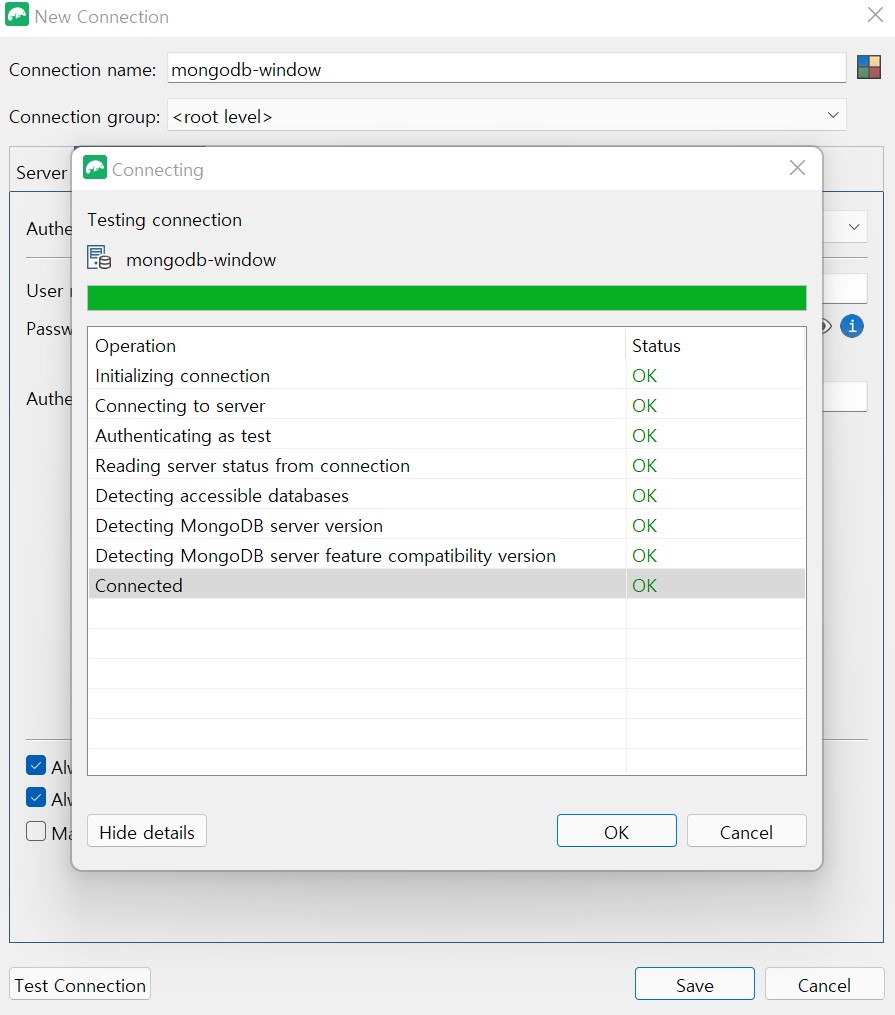The height and width of the screenshot is (1015, 895).
Task: Cancel the New Connection window
Action: [824, 985]
